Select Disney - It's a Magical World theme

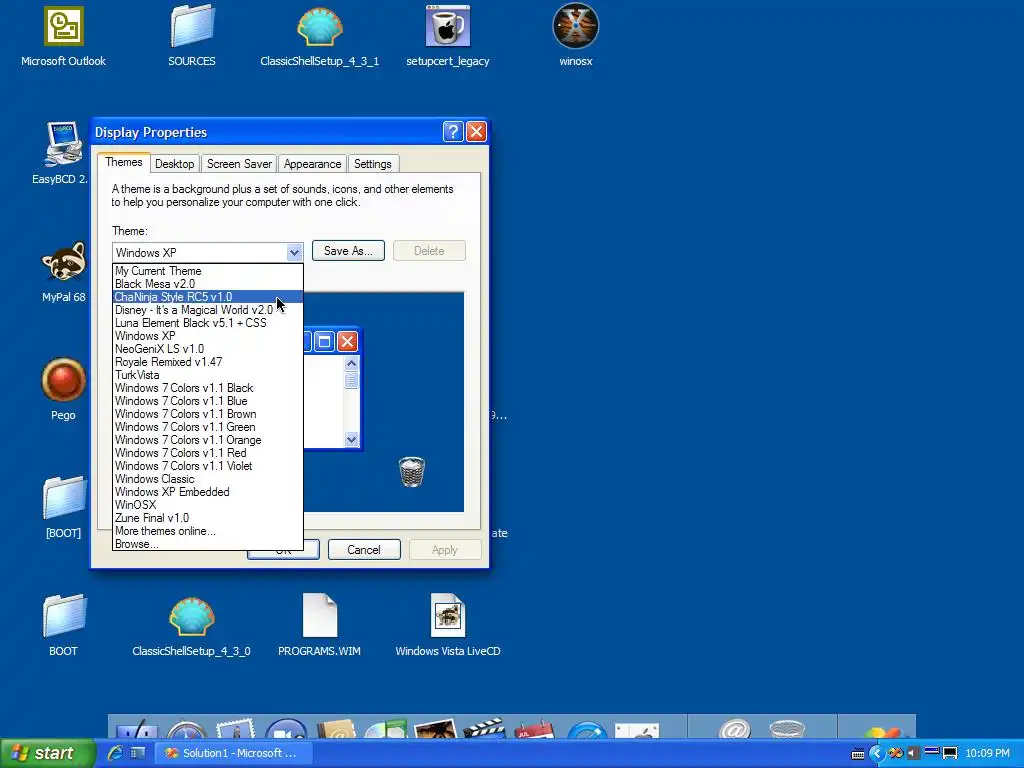point(208,310)
